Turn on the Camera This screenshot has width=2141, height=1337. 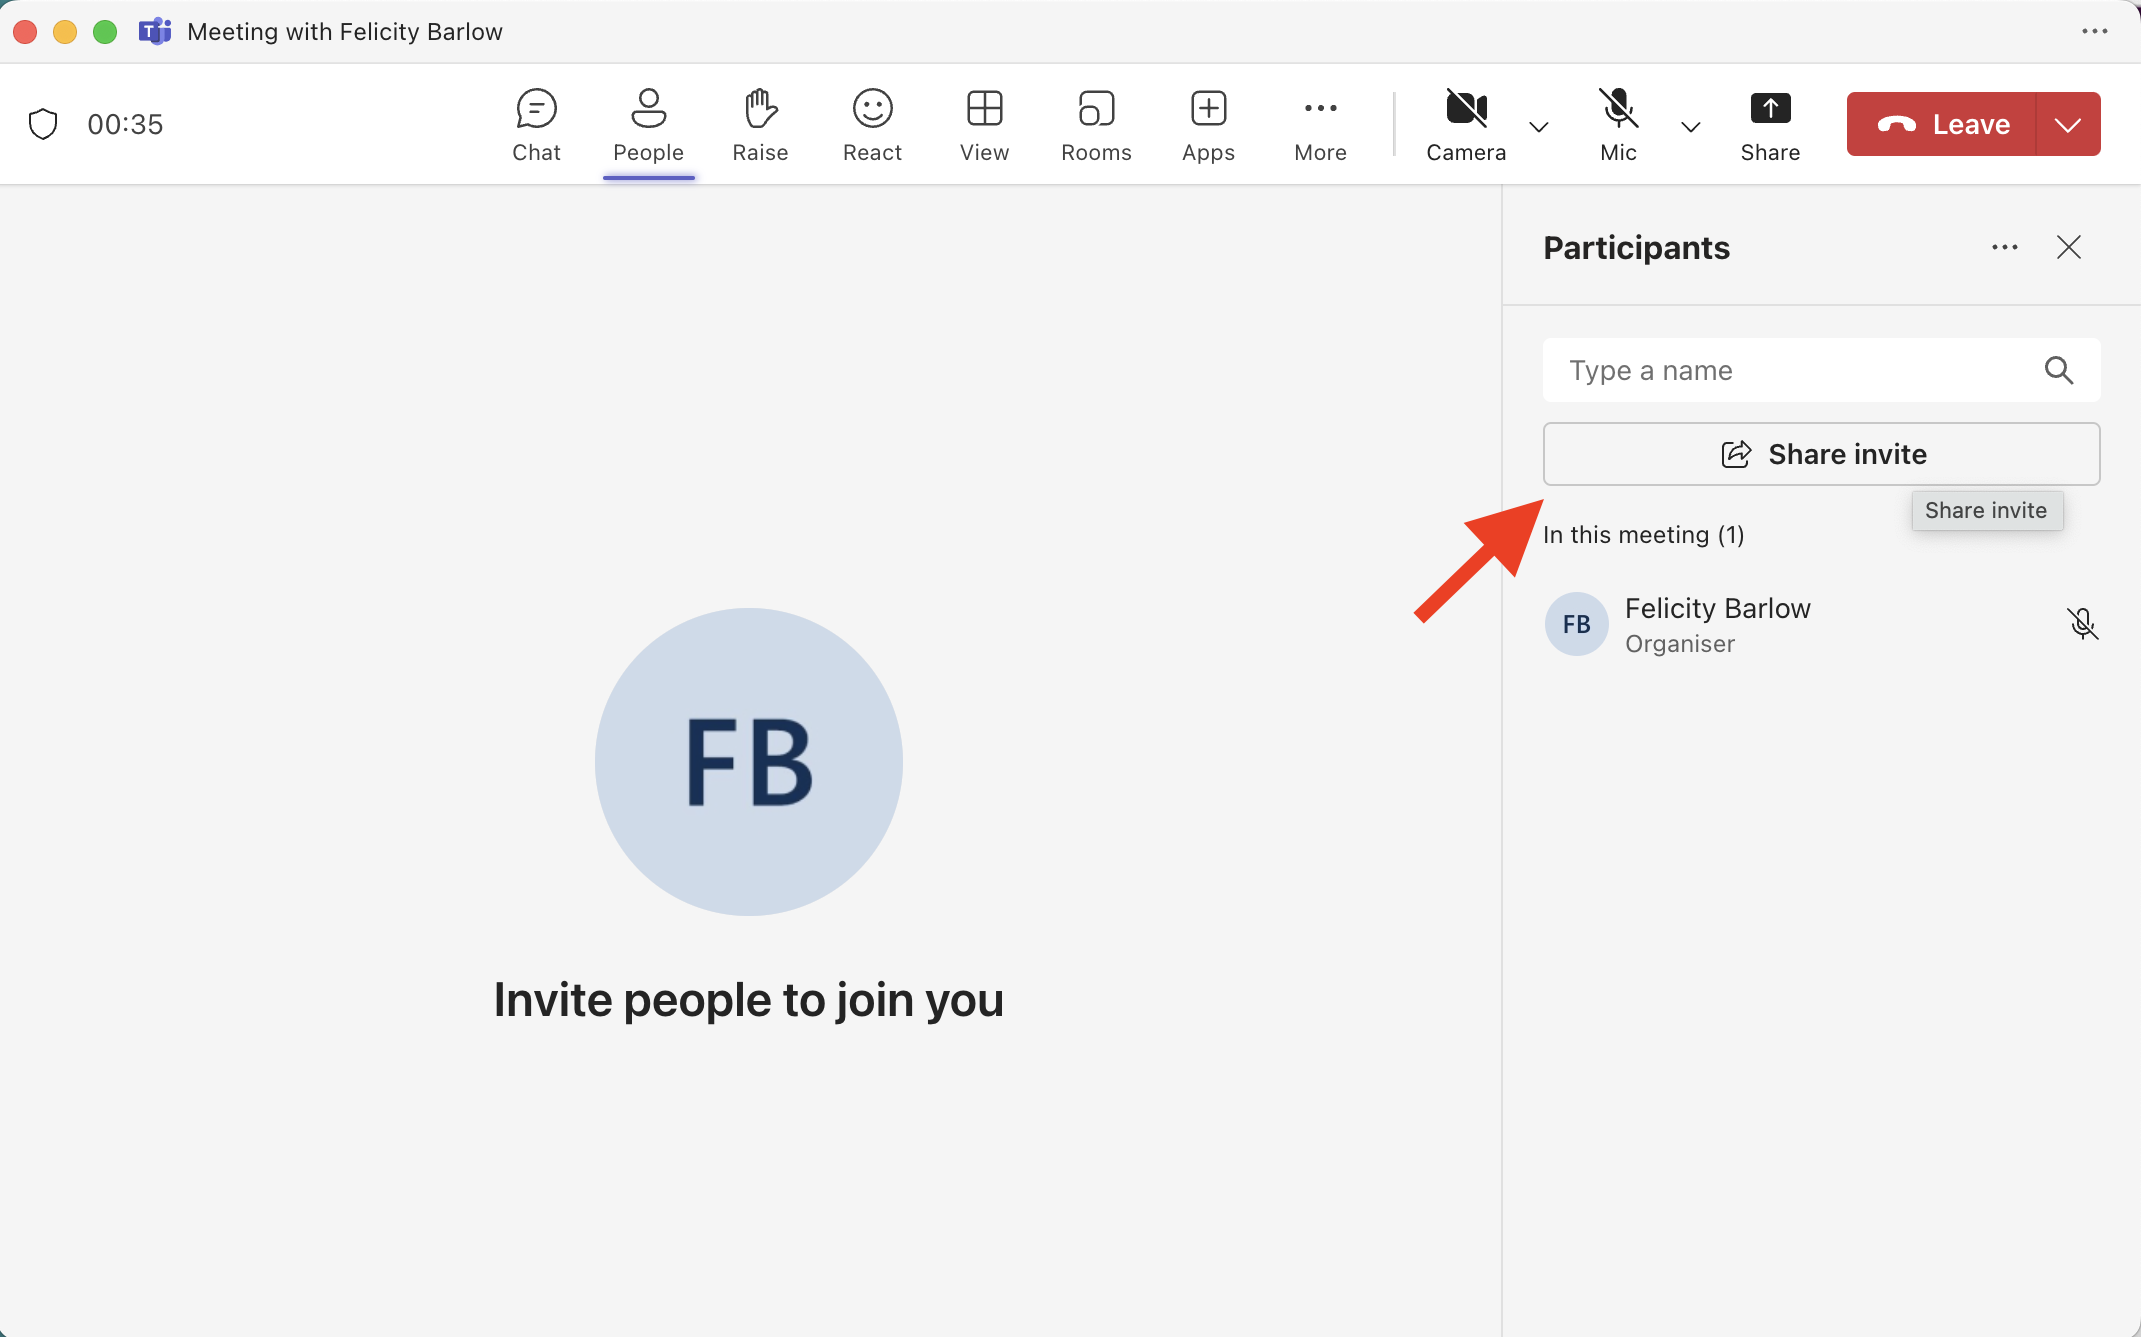click(1466, 125)
